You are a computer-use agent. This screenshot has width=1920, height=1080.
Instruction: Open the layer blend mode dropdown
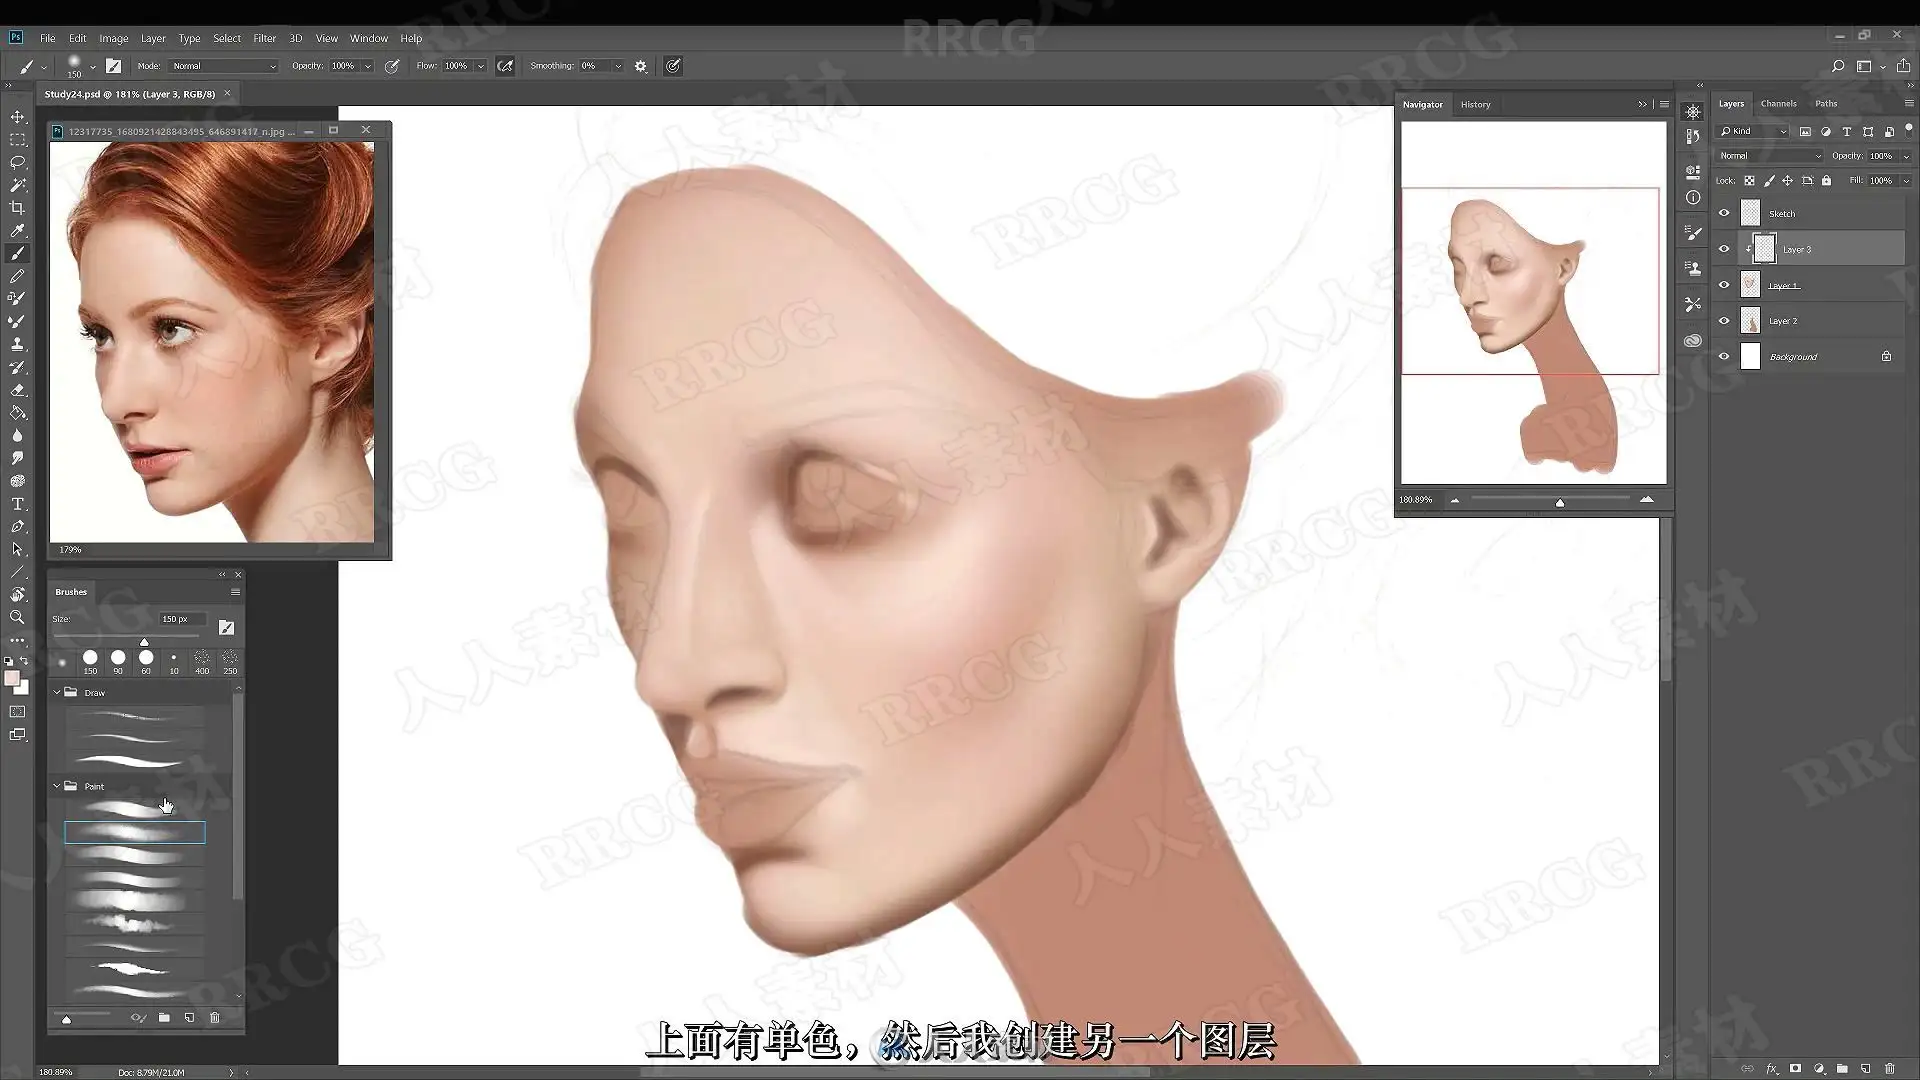[x=1769, y=156]
